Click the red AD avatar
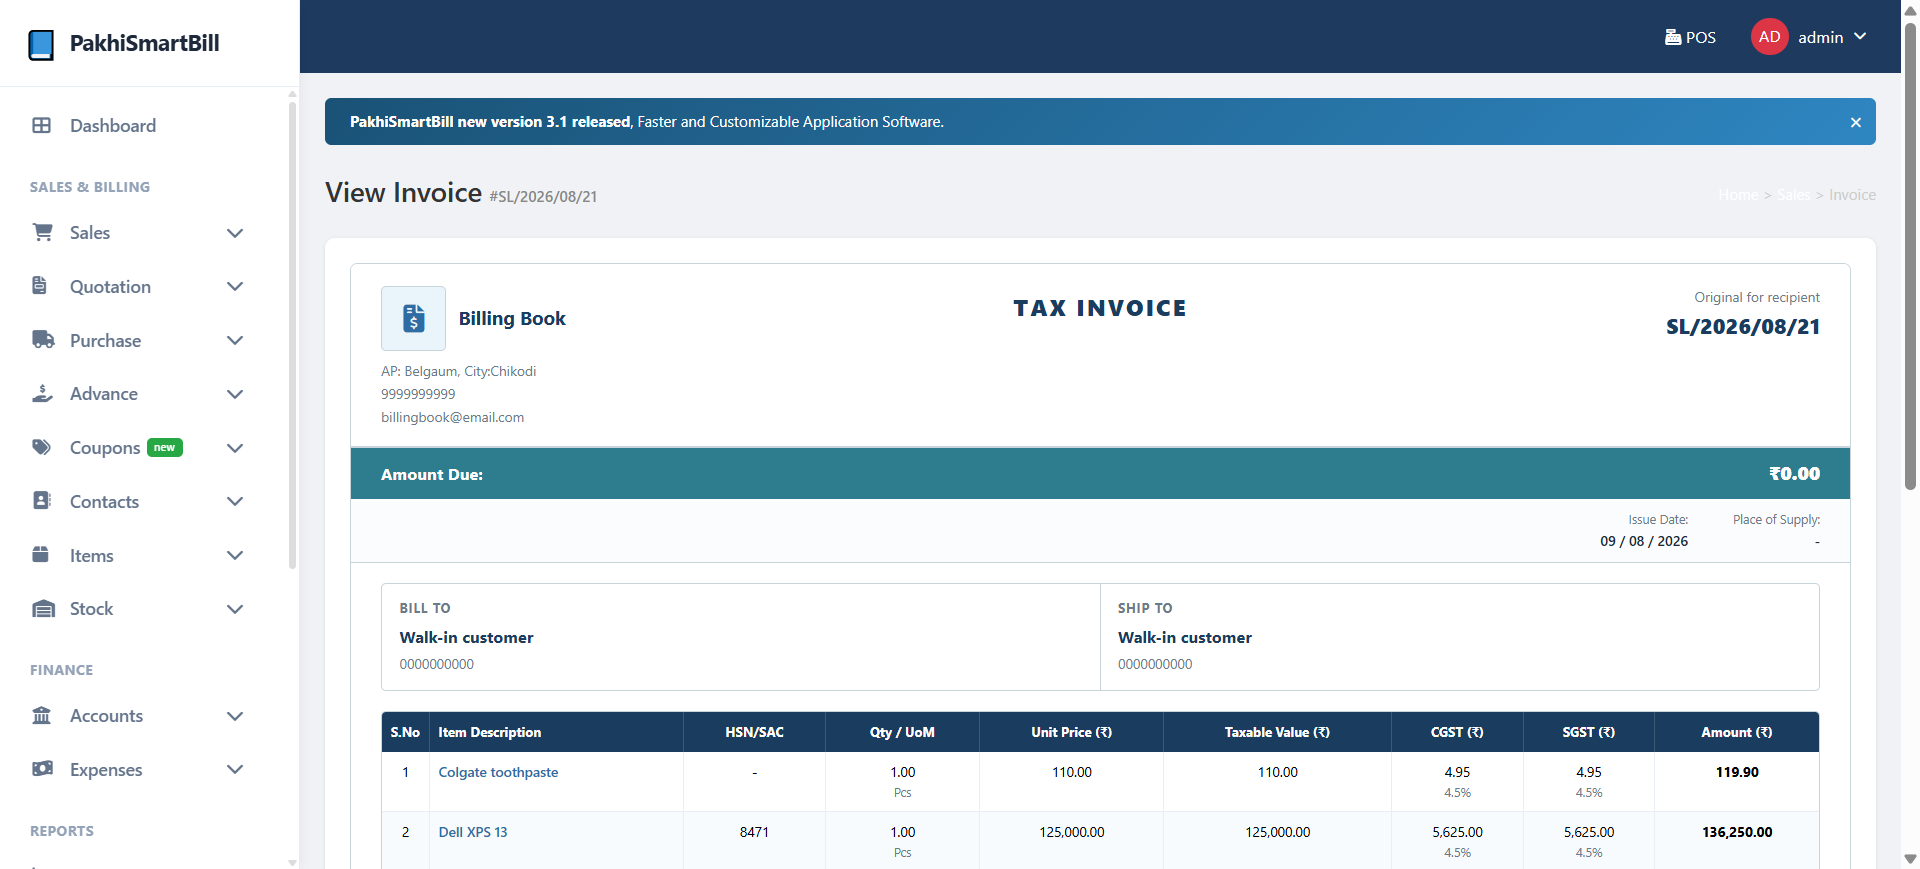Screen dimensions: 1920x869 tap(1769, 37)
